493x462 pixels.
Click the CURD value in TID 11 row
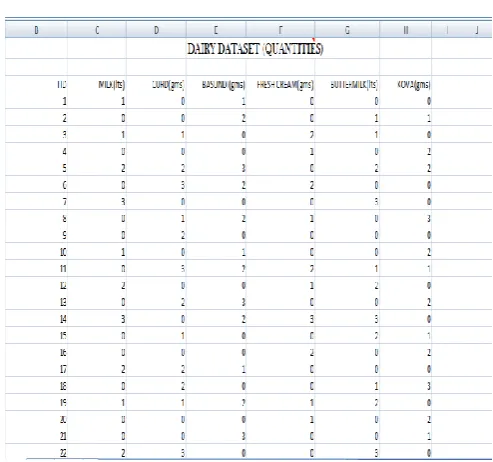156,268
